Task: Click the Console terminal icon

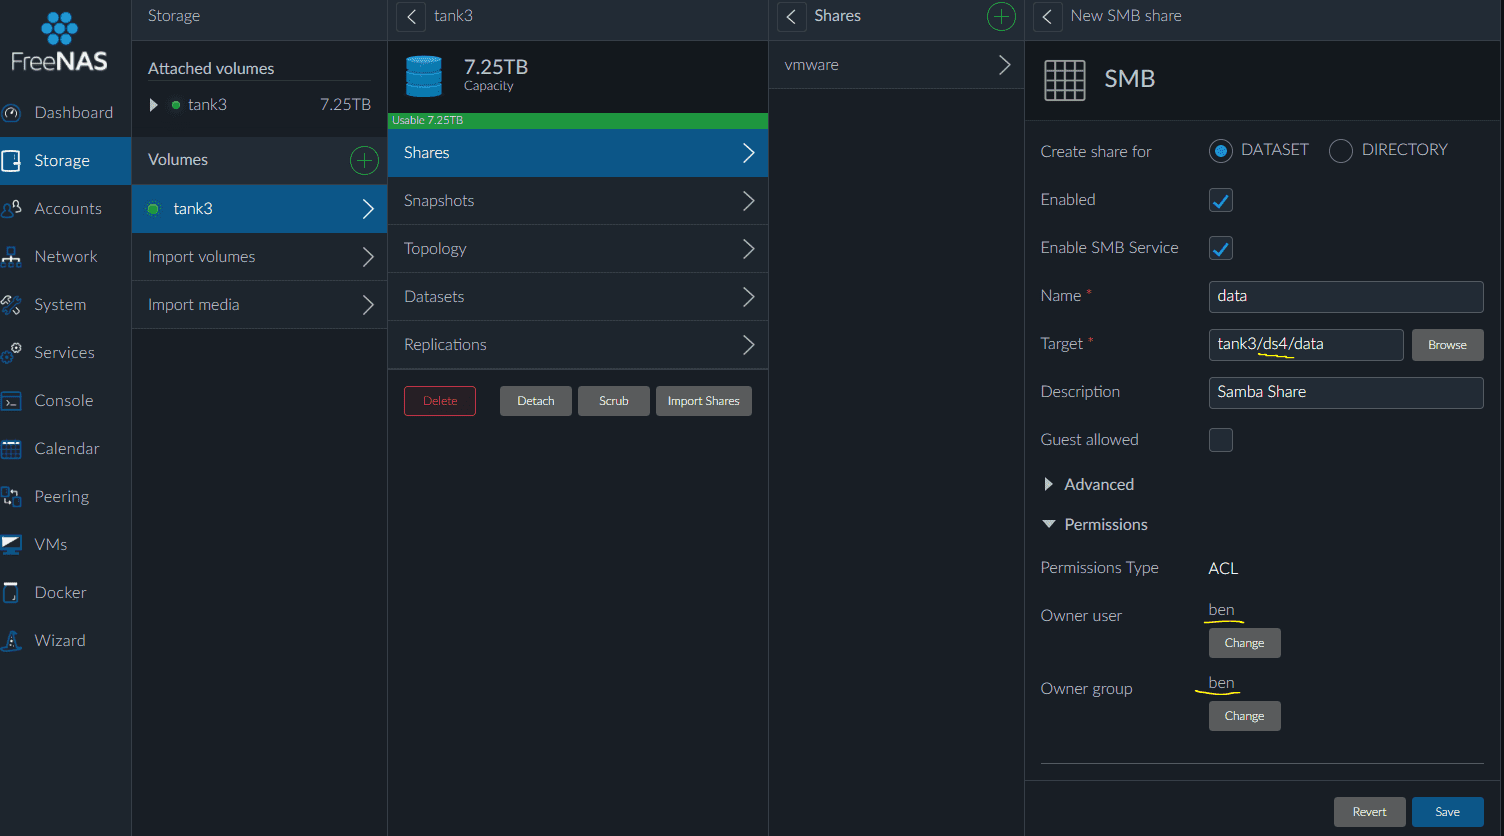Action: click(11, 401)
